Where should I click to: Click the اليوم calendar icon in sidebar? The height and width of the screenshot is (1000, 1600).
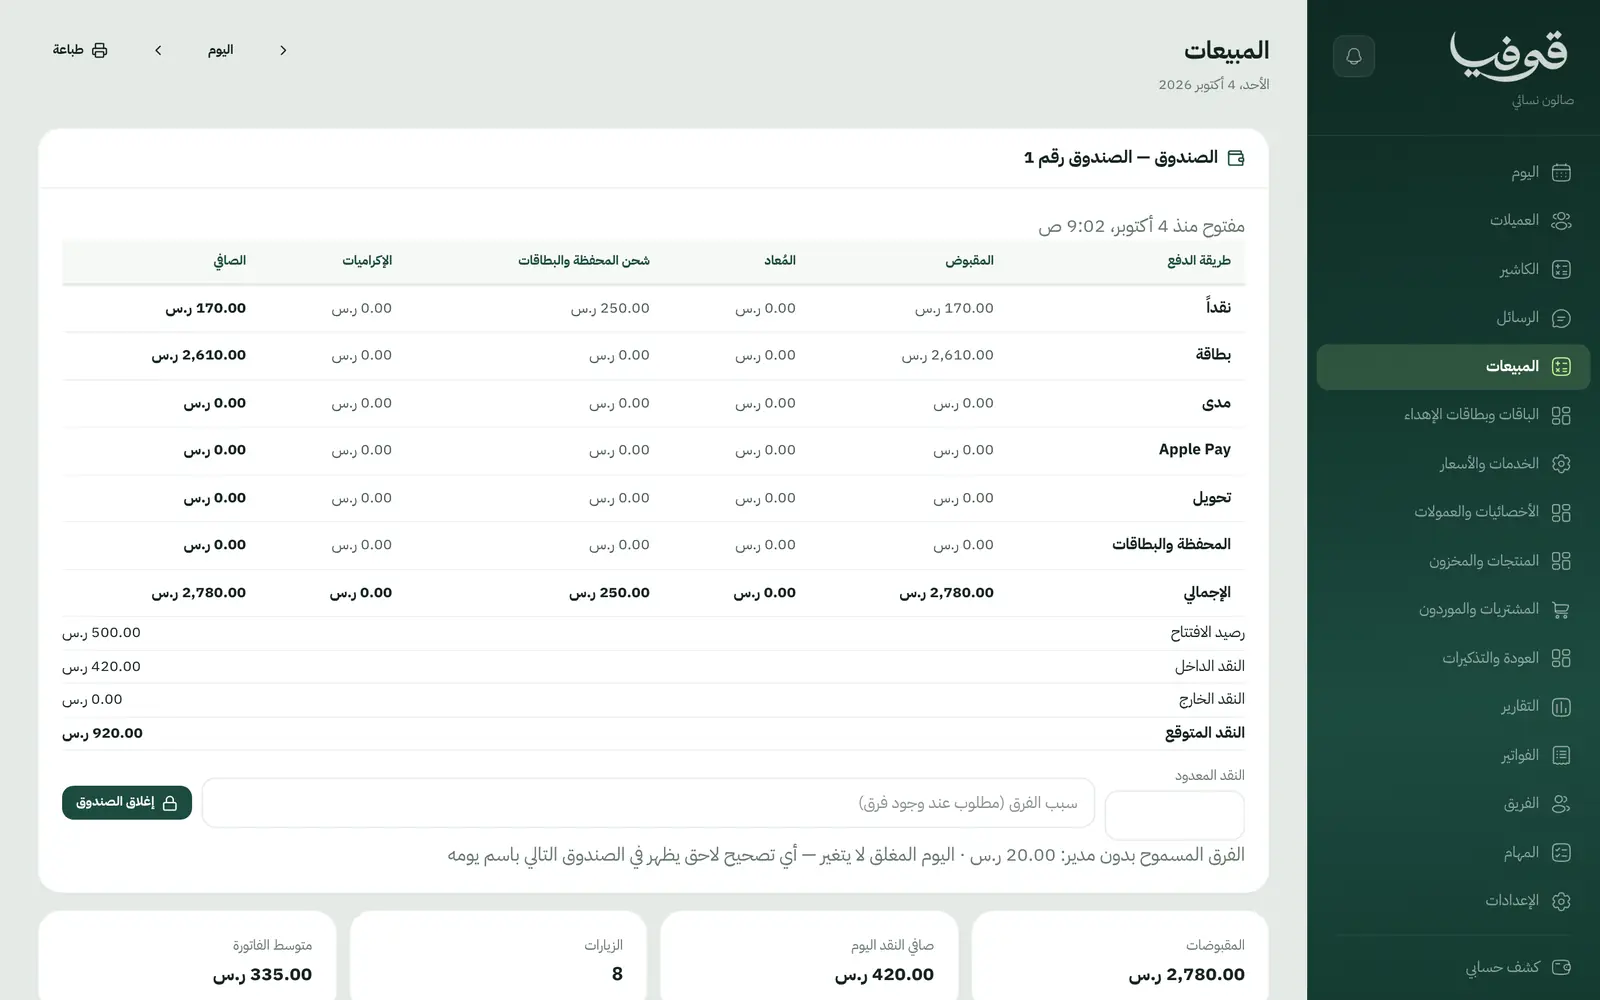tap(1561, 173)
